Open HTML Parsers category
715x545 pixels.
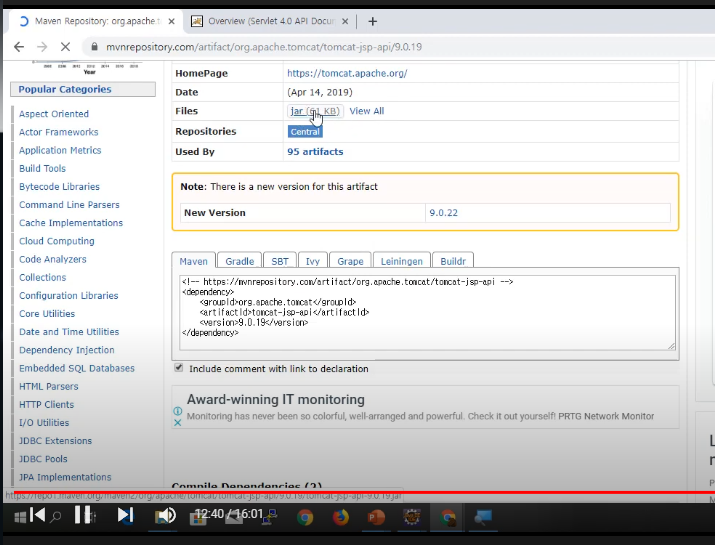[x=48, y=386]
